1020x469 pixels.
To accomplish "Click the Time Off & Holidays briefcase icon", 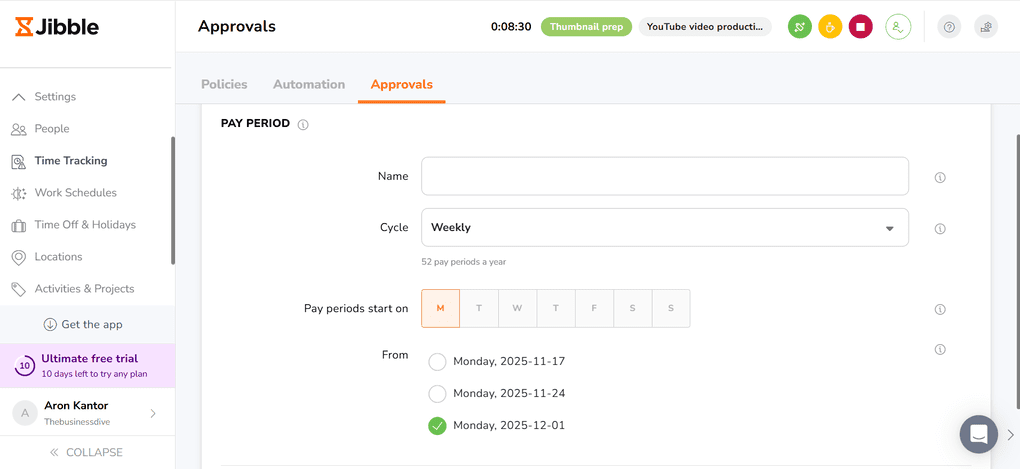I will coord(18,225).
